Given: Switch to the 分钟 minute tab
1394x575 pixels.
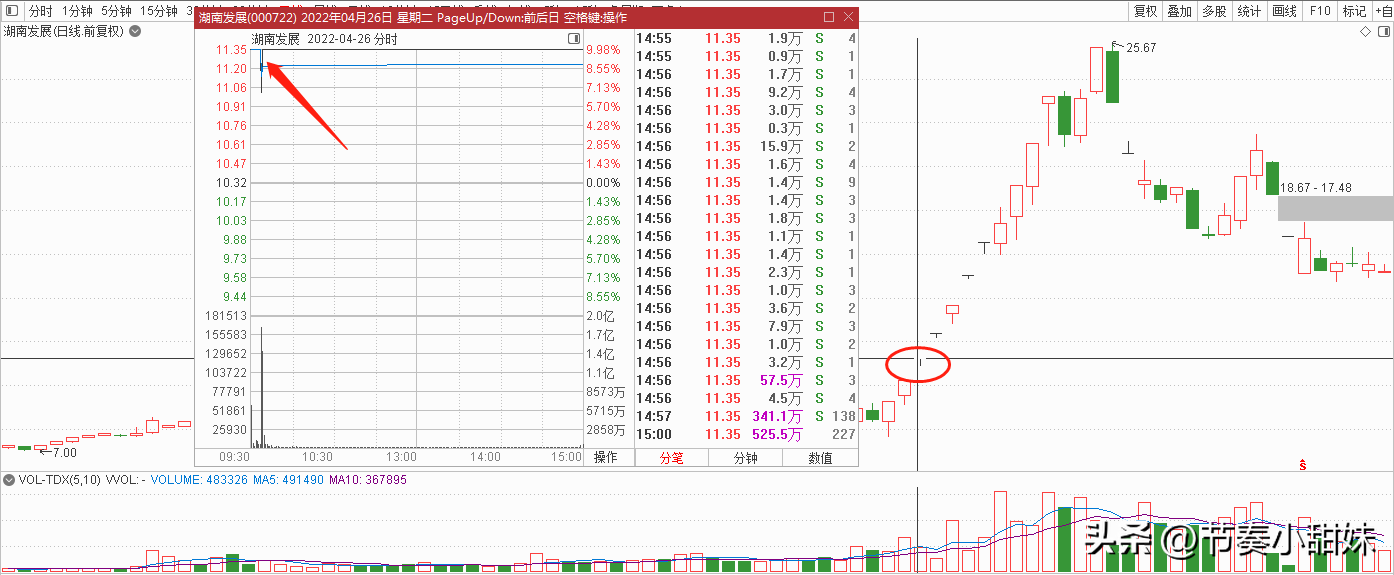Looking at the screenshot, I should tap(745, 458).
